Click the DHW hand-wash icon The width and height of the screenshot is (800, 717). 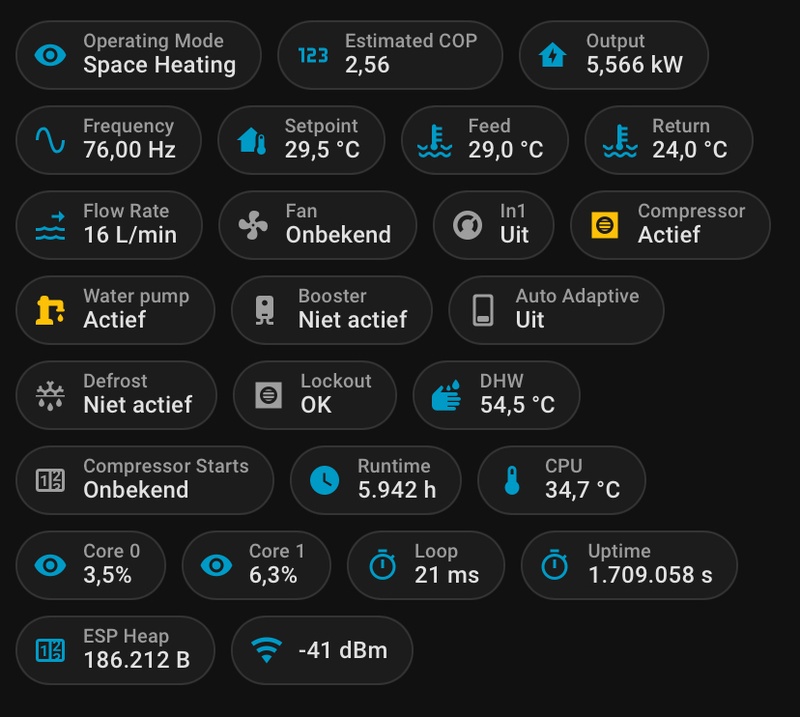[x=444, y=396]
